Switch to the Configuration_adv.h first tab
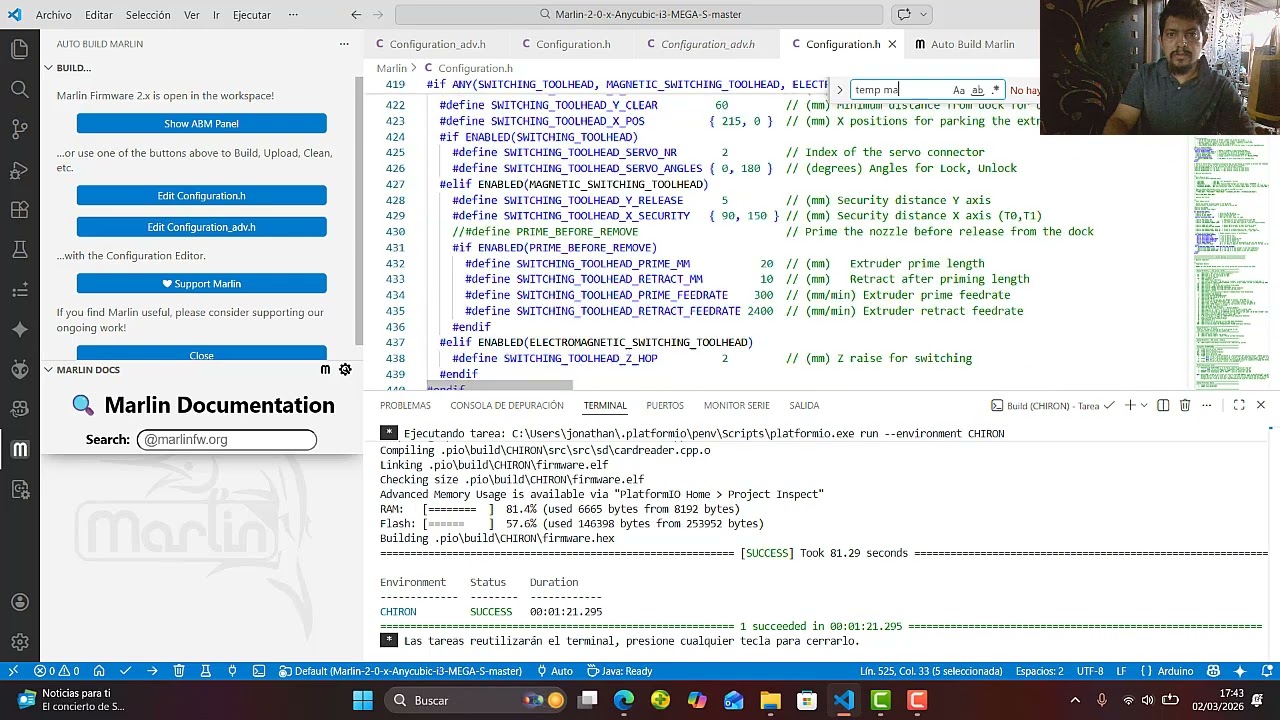Image resolution: width=1280 pixels, height=720 pixels. click(437, 44)
